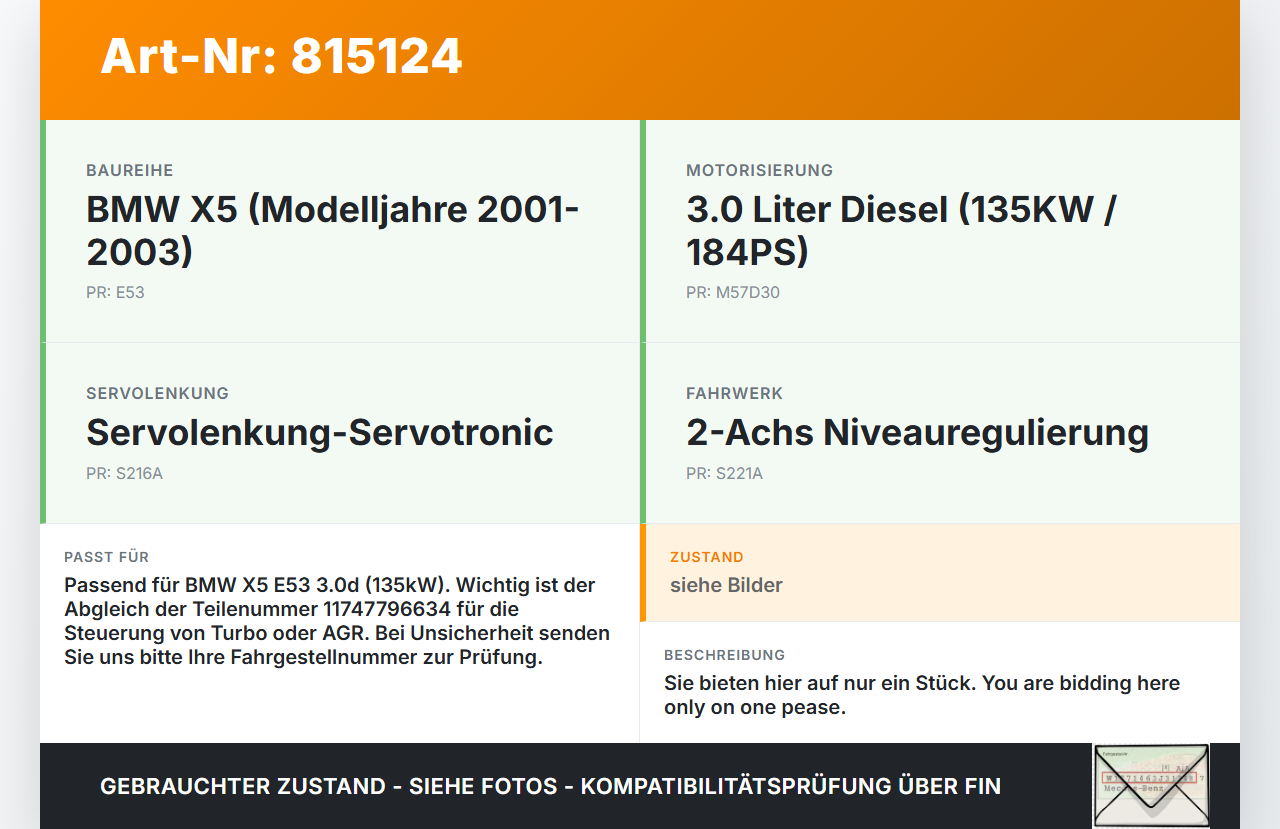Click the SERVOLENKUNG label
Viewport: 1280px width, 829px height.
click(x=157, y=394)
